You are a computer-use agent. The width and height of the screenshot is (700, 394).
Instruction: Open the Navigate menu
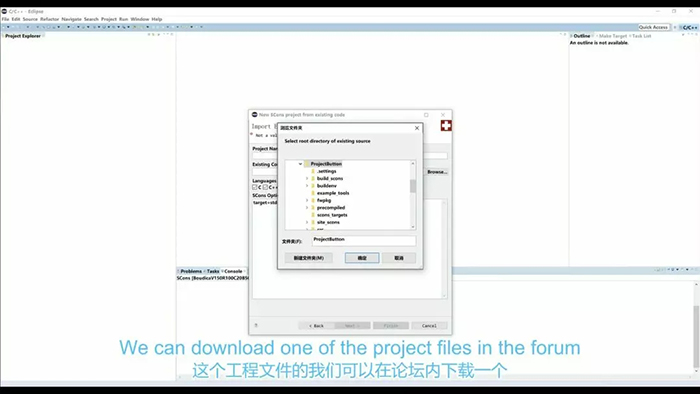point(71,19)
